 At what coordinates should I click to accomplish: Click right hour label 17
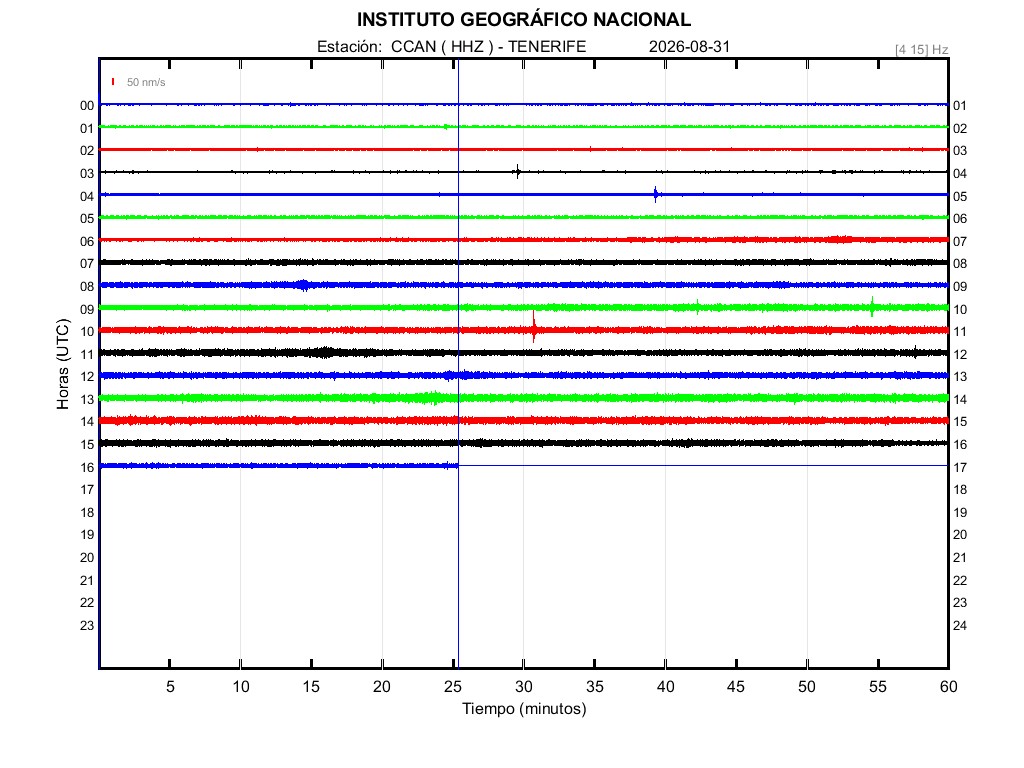[960, 468]
